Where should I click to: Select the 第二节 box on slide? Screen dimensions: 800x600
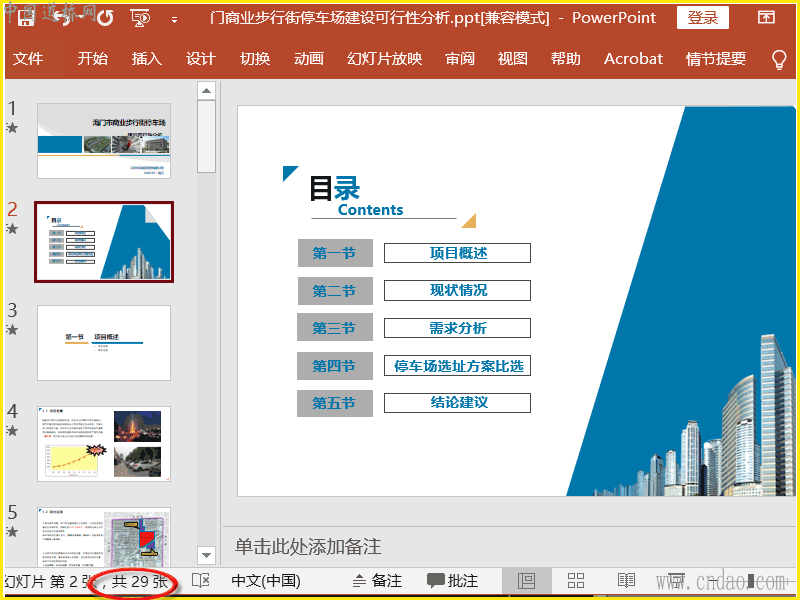coord(335,291)
